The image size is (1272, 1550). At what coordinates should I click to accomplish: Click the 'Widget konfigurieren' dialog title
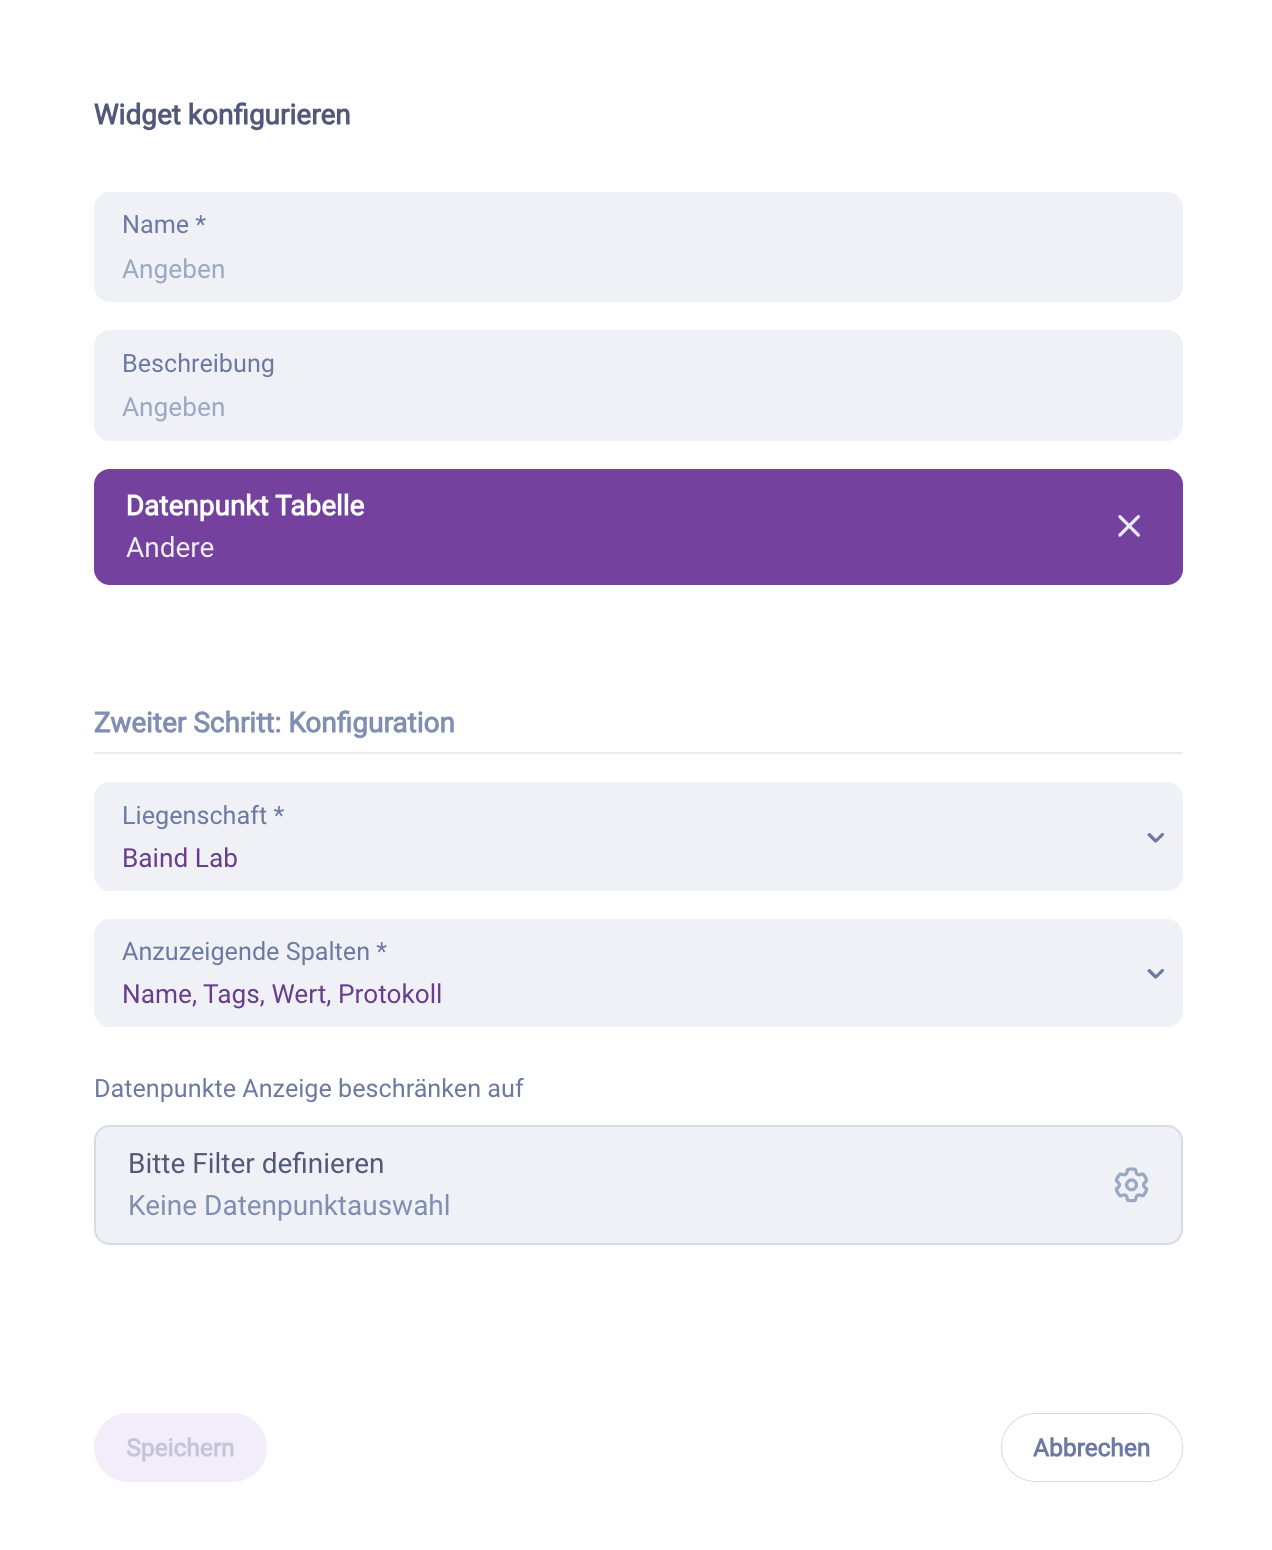pyautogui.click(x=222, y=115)
